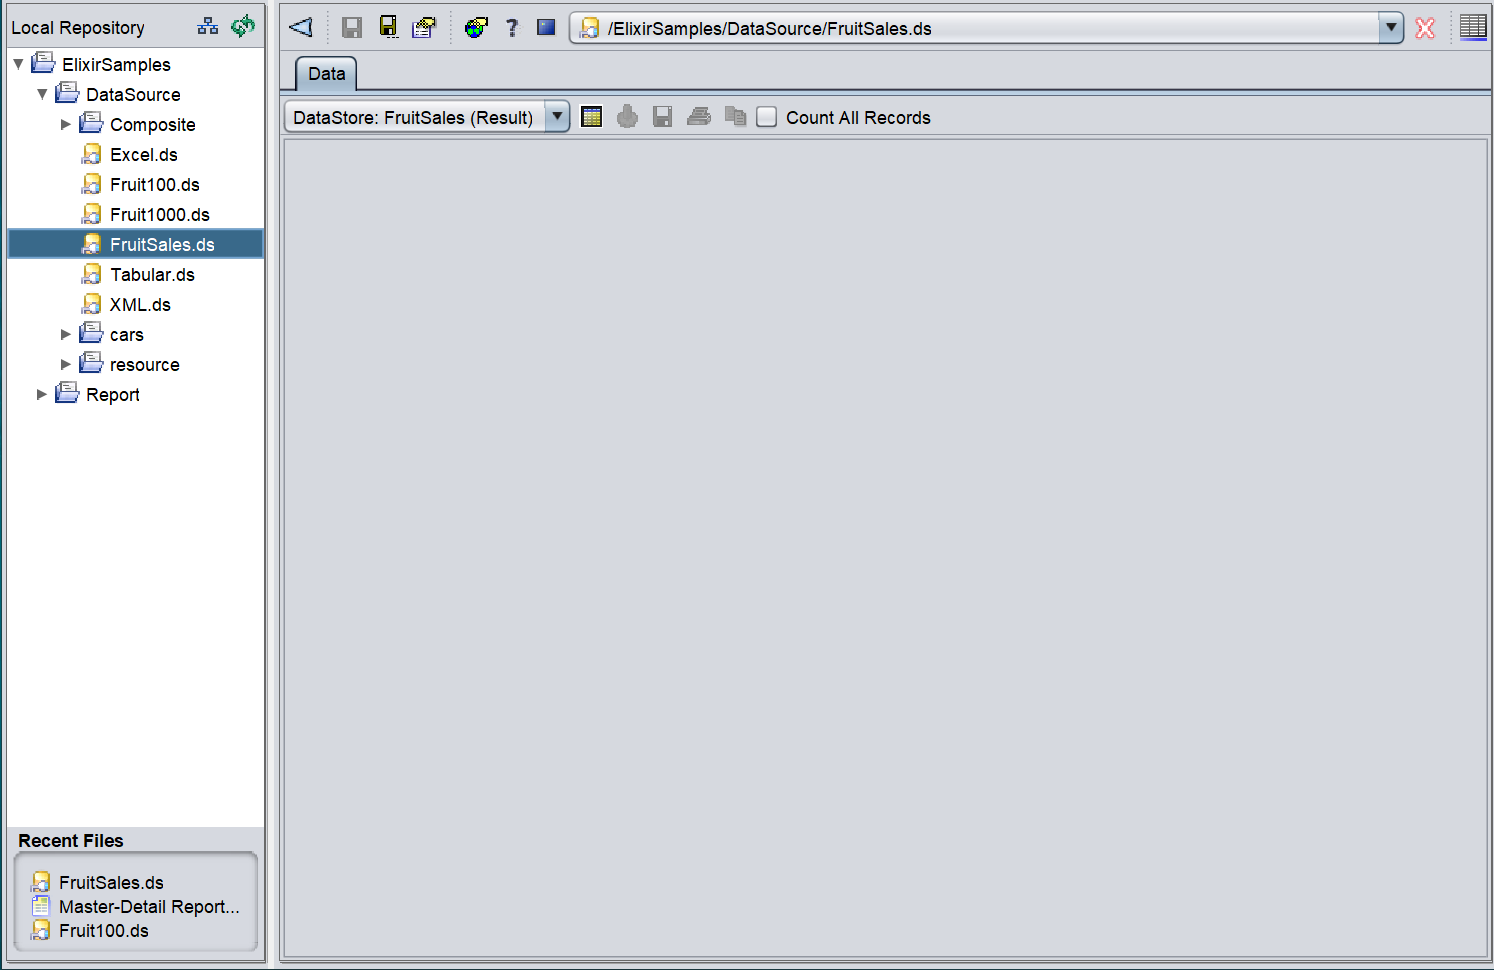Switch to the Data tab
The image size is (1494, 970).
[326, 74]
